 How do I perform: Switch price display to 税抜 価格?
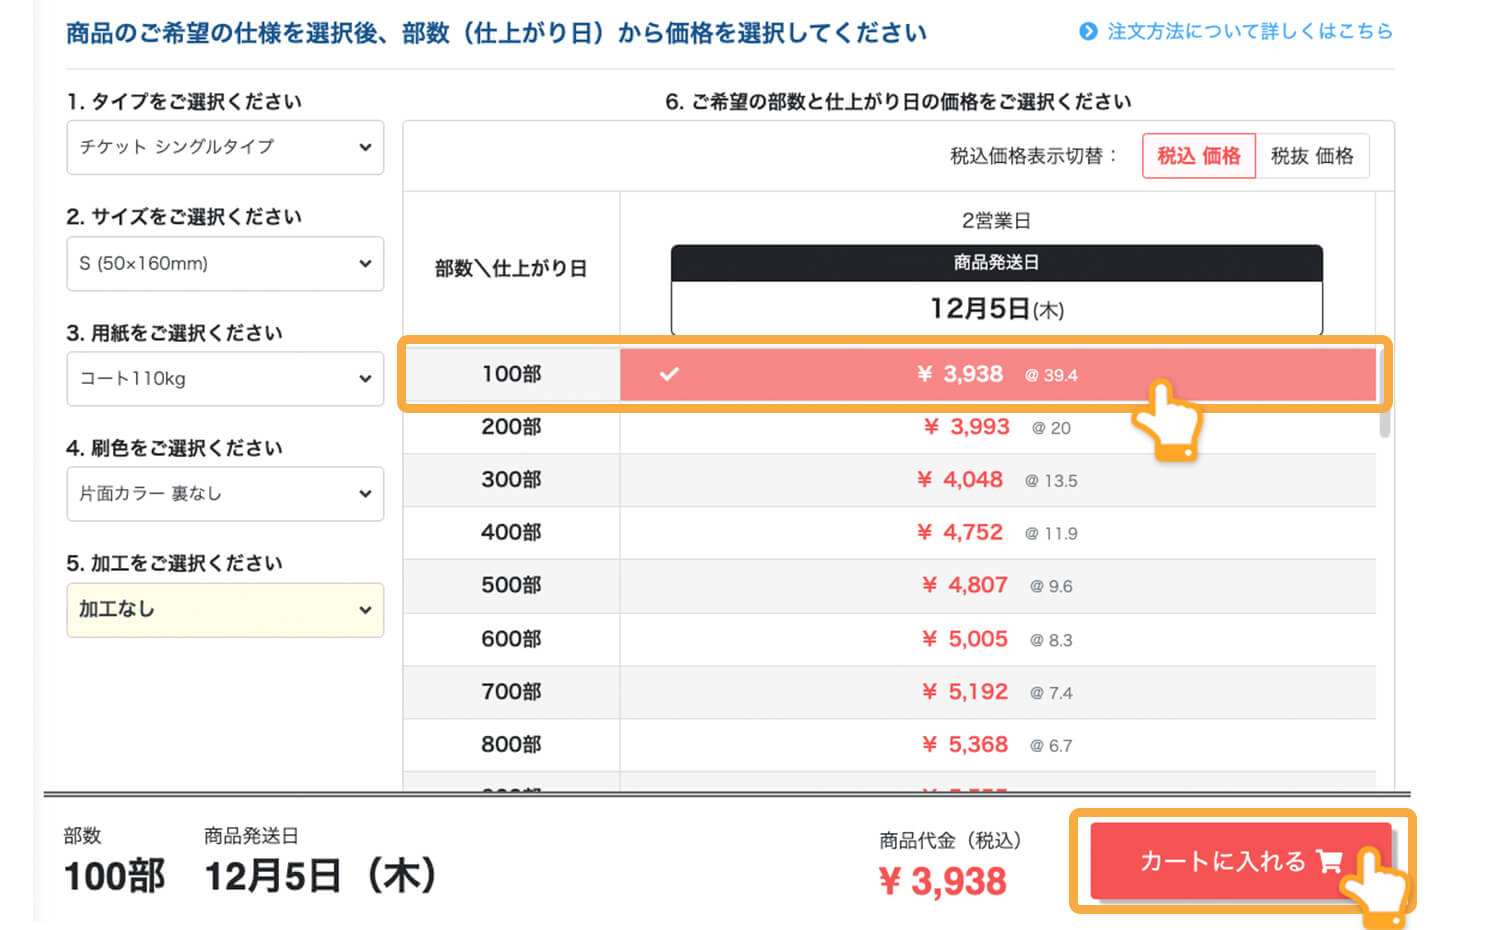tap(1311, 156)
